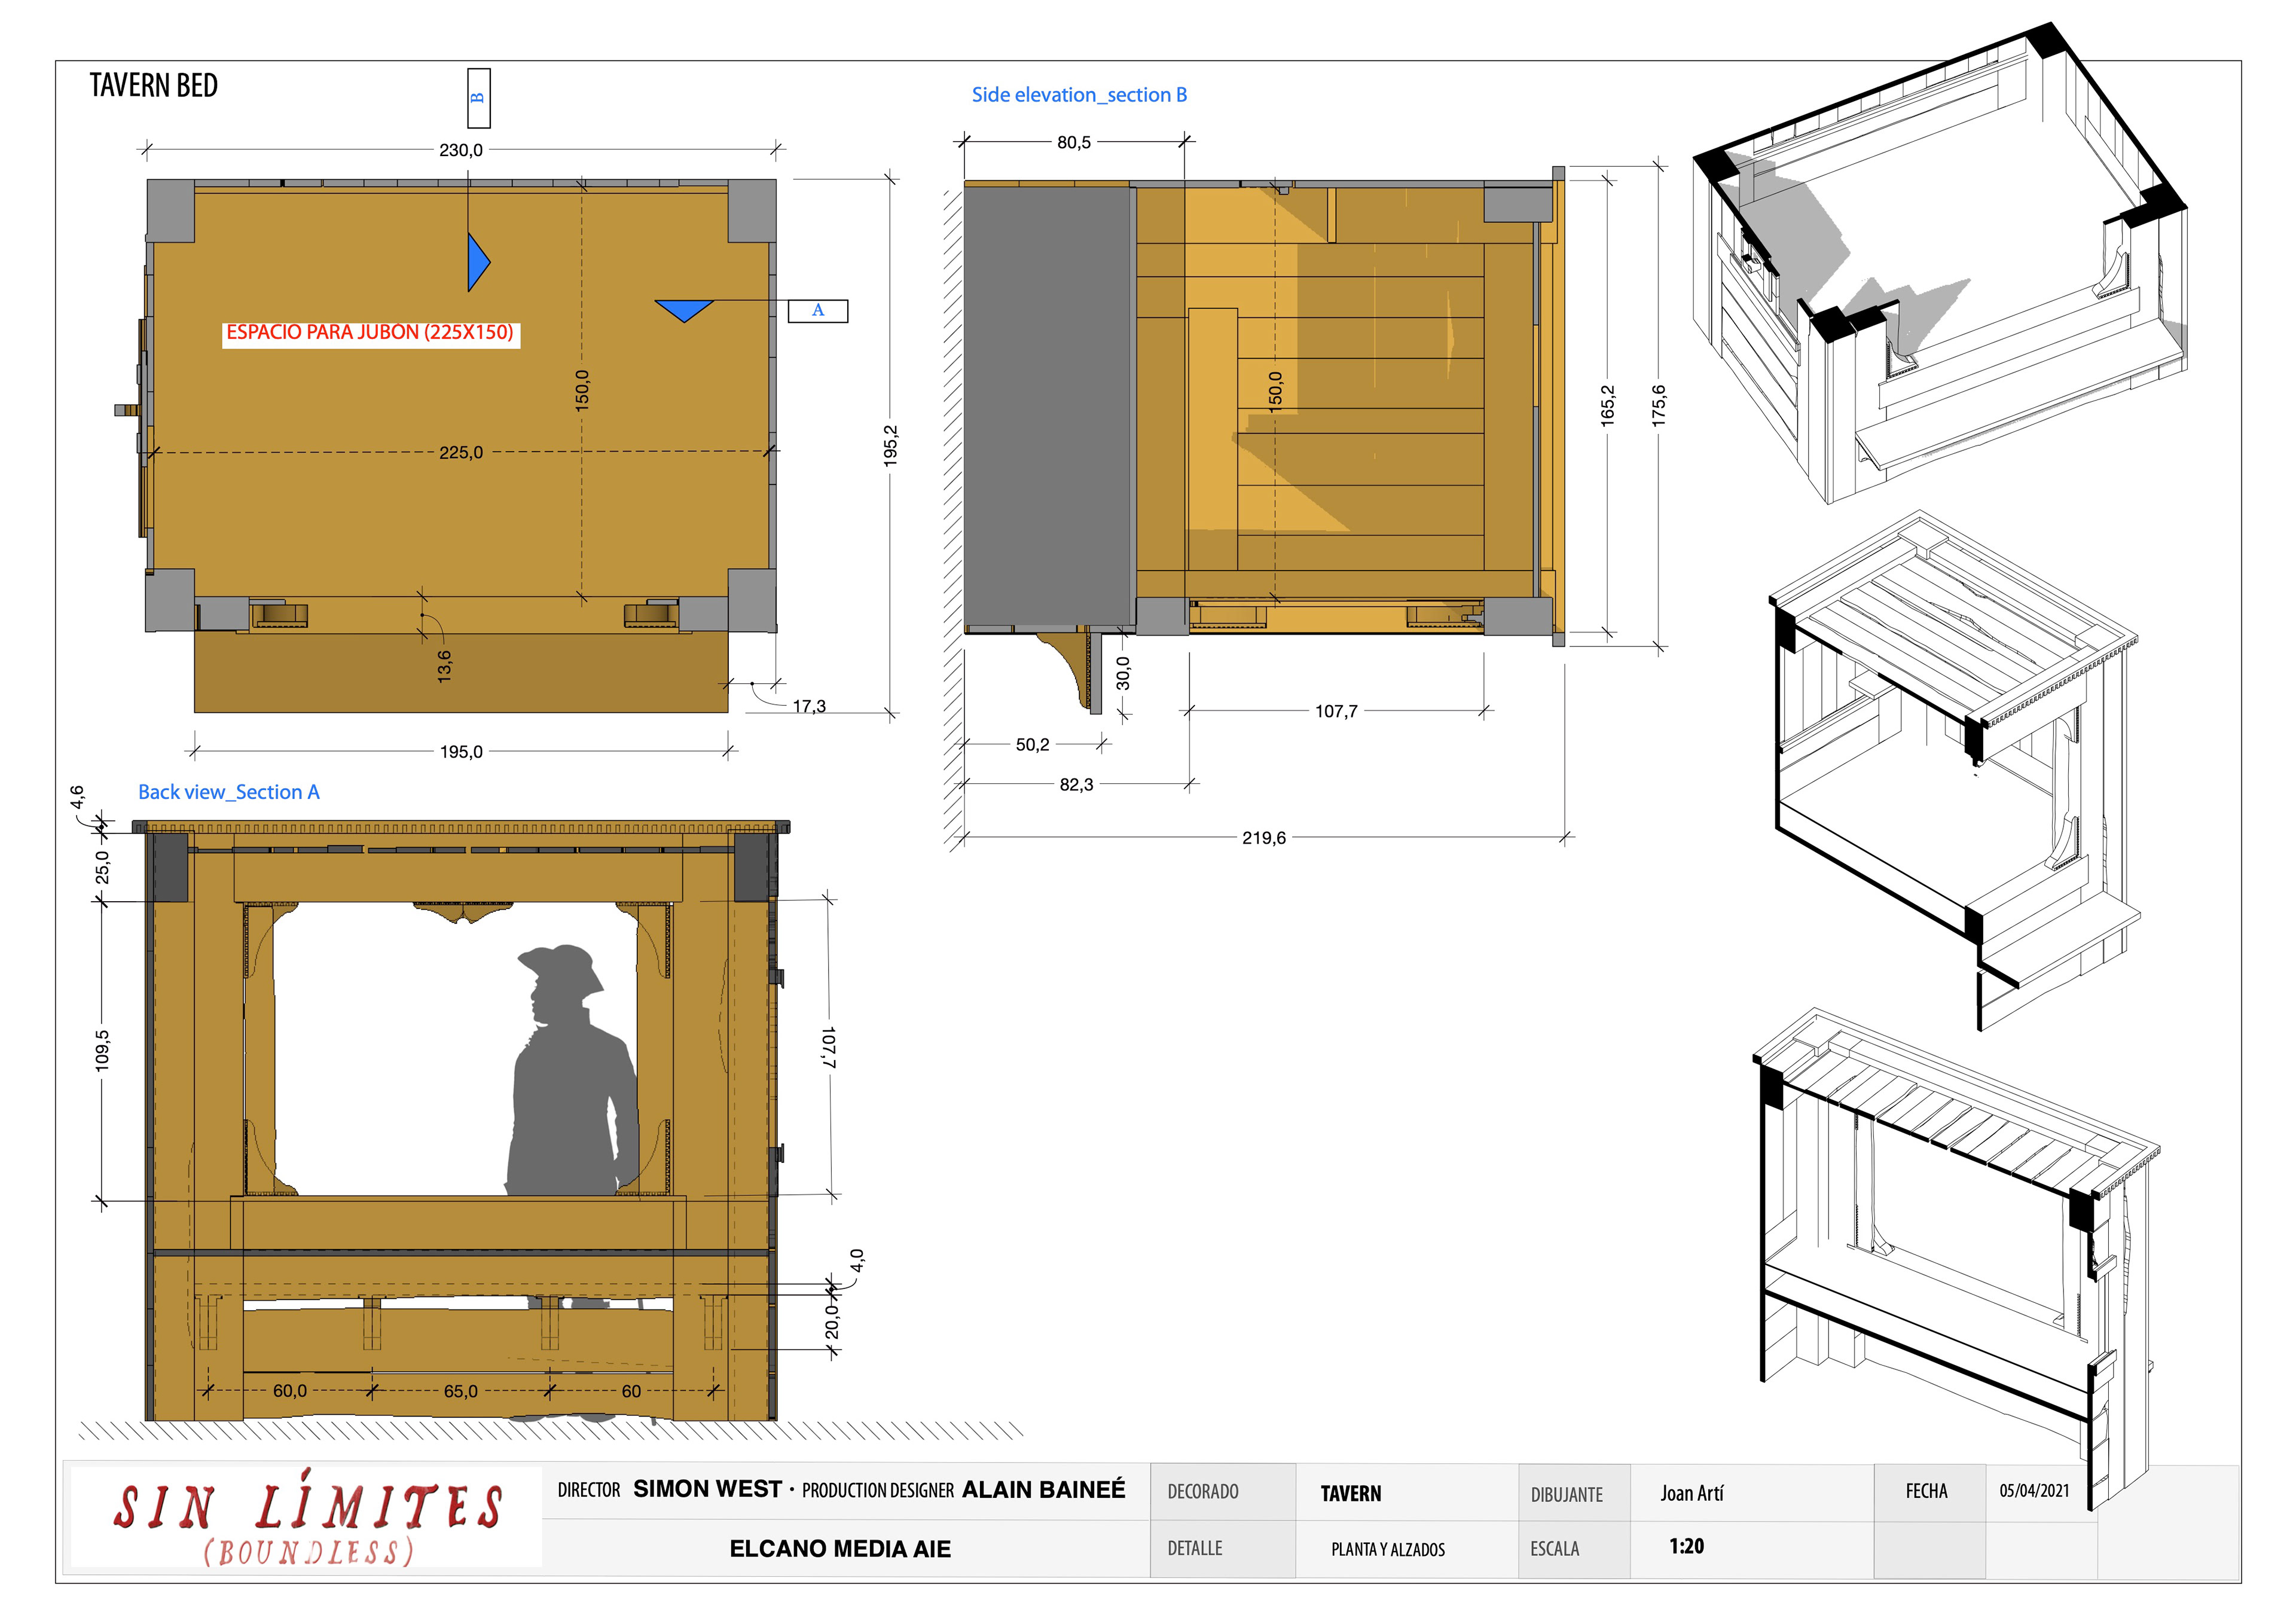Select the gray wall block in side elevation
The height and width of the screenshot is (1624, 2296).
click(1048, 406)
